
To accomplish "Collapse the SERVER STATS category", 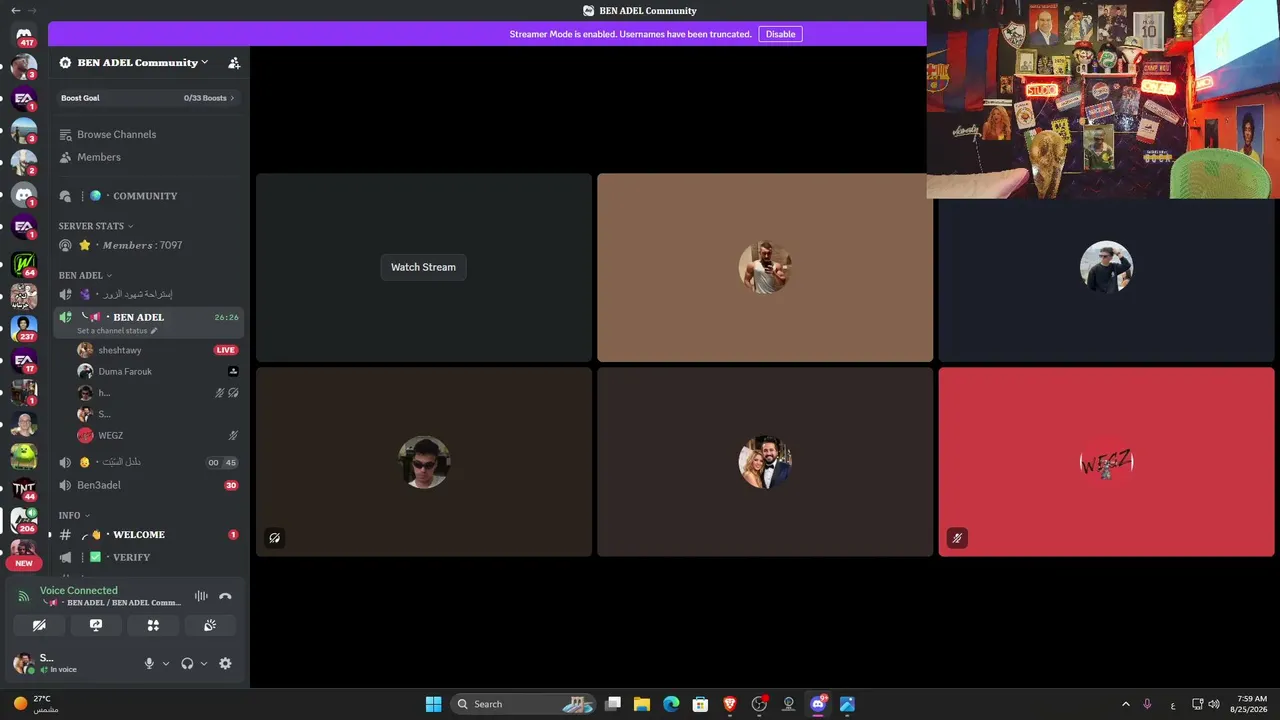I will [x=96, y=226].
